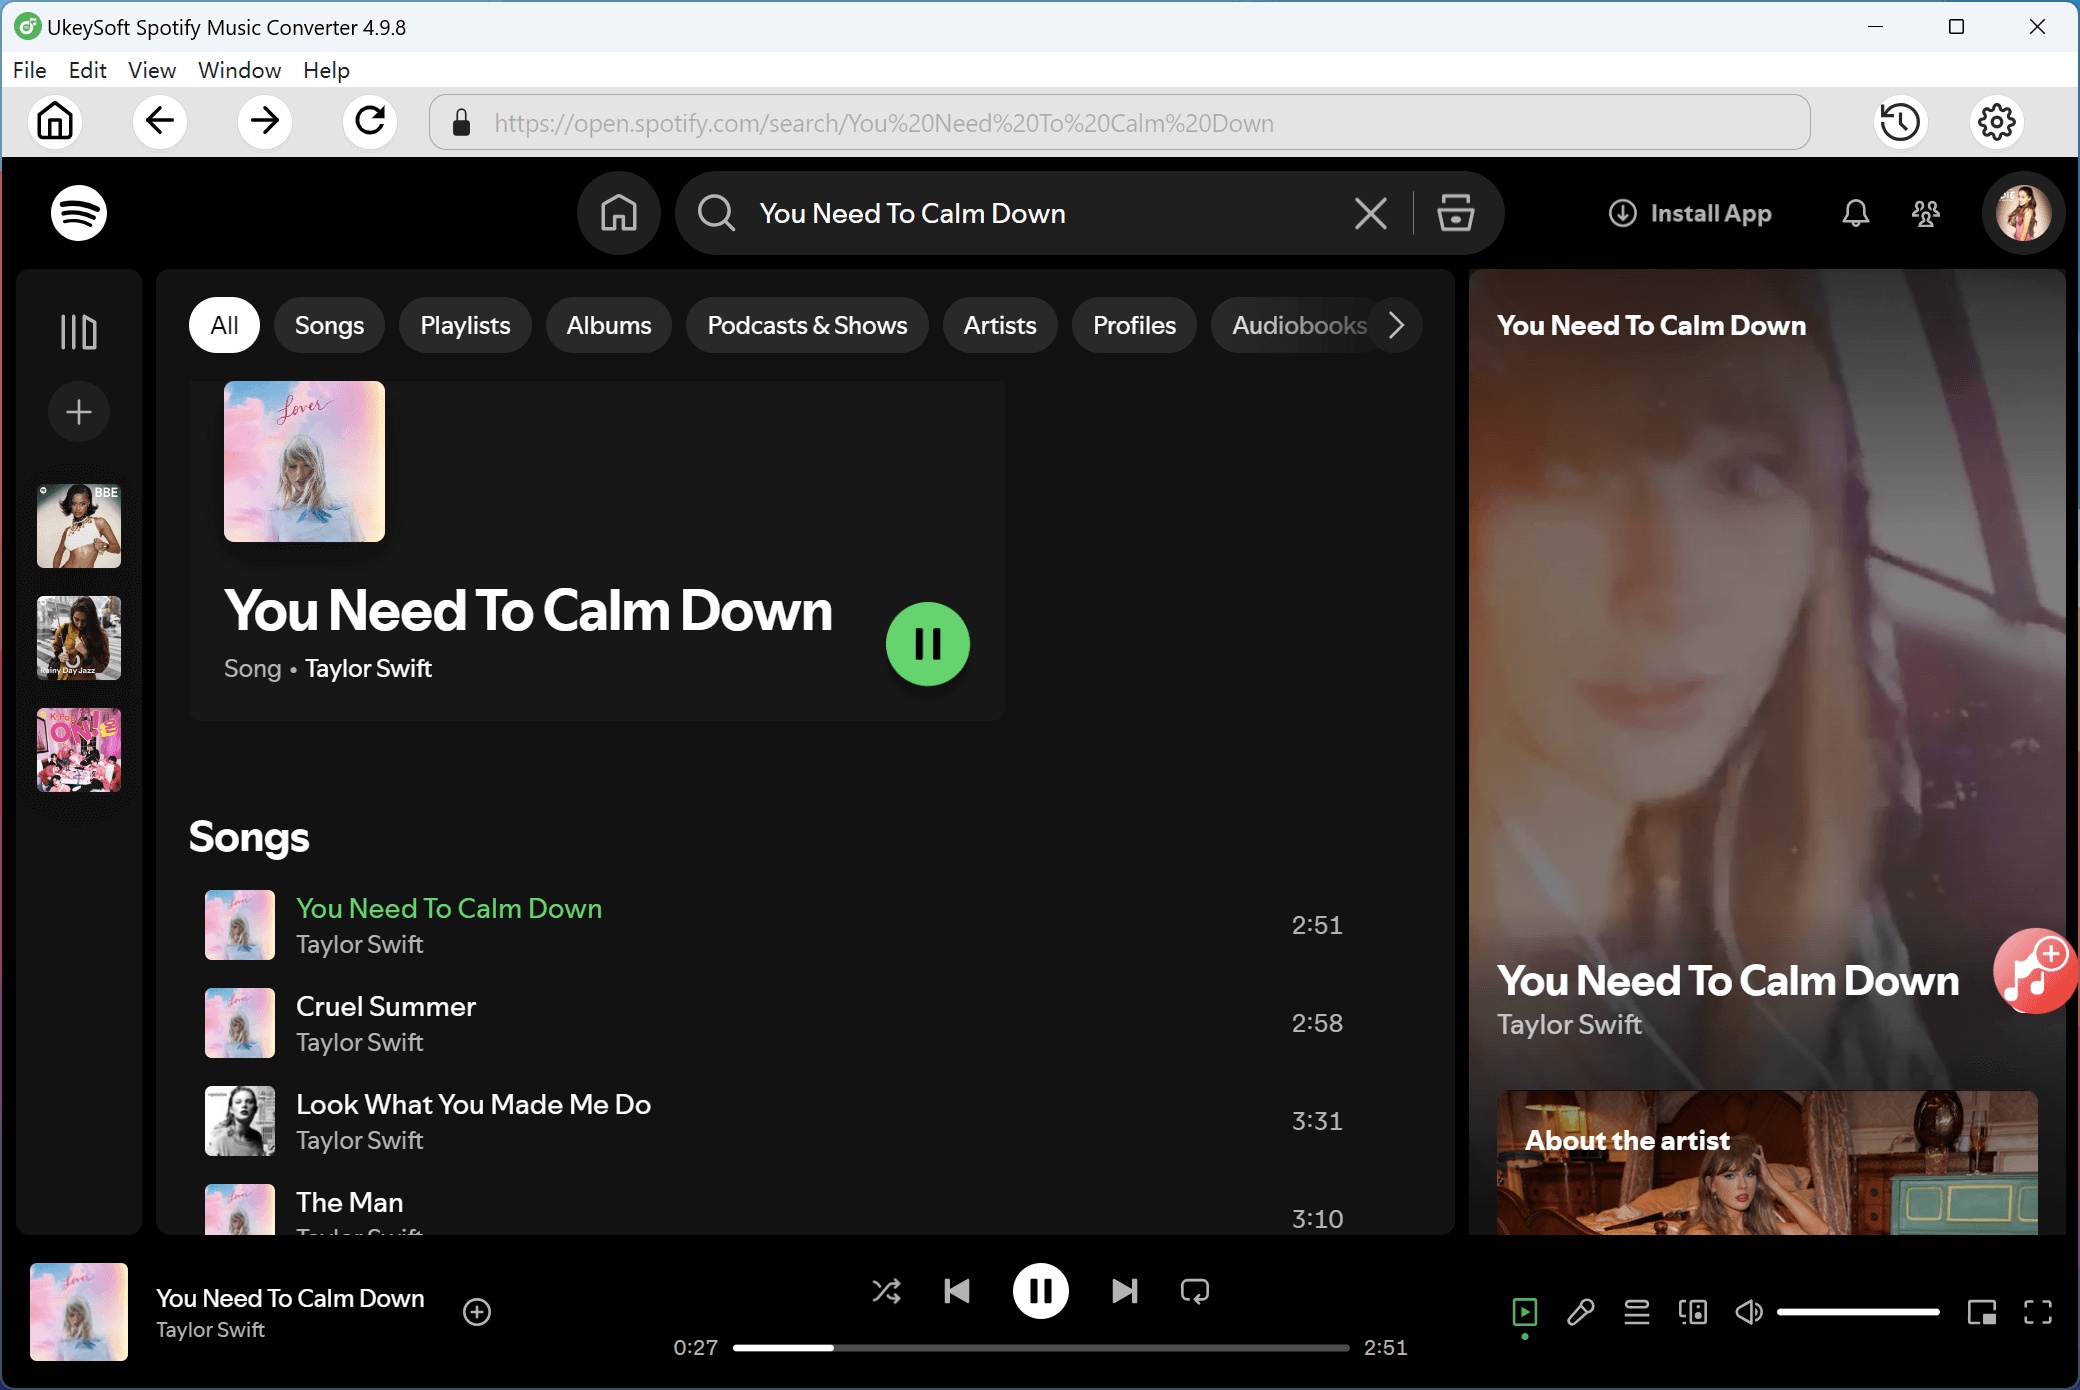Open the Taylor Swift artist link in top result

tap(368, 668)
